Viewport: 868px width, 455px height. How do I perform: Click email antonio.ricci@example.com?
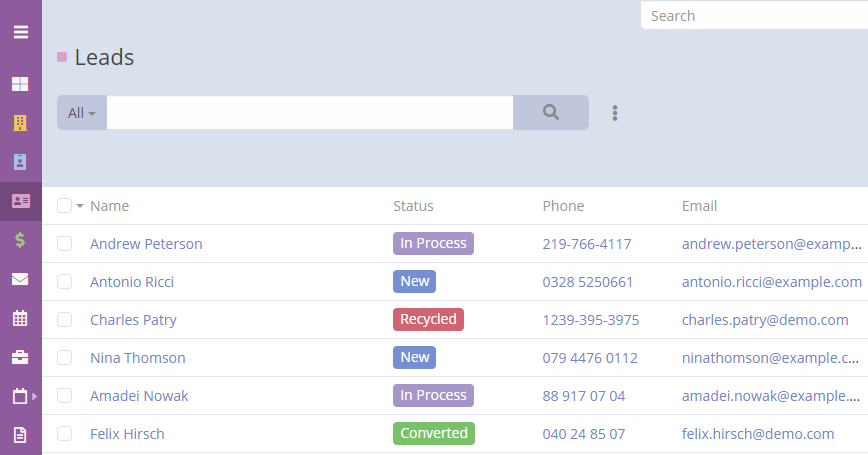pyautogui.click(x=772, y=282)
